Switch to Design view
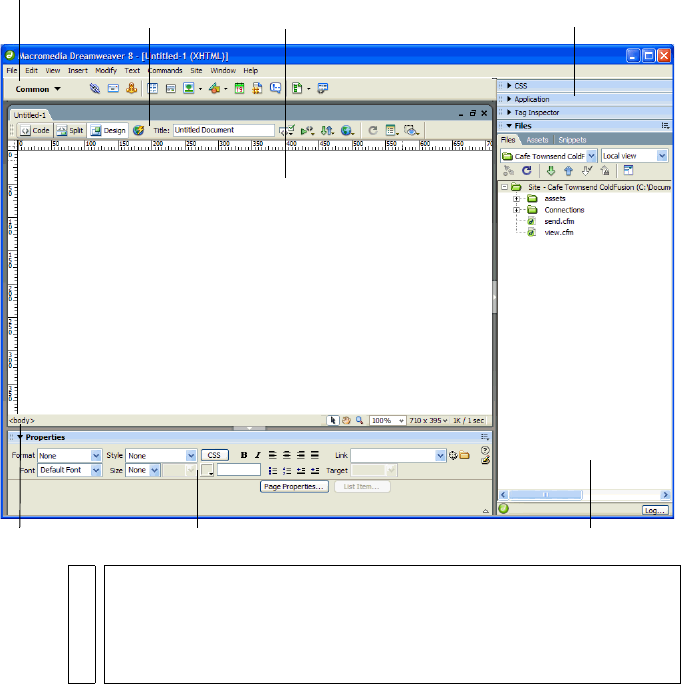The height and width of the screenshot is (684, 681). coord(108,130)
